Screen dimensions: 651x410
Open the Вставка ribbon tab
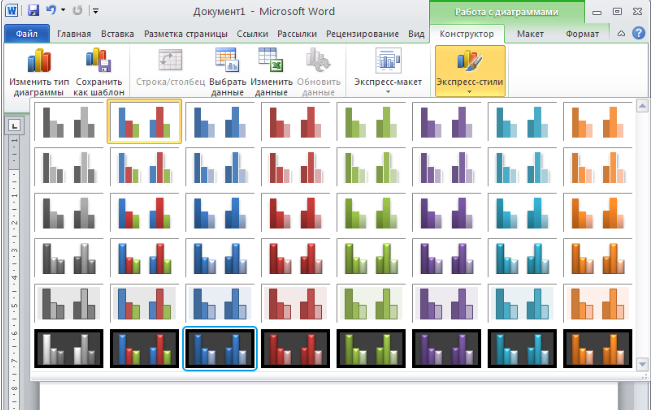(118, 33)
